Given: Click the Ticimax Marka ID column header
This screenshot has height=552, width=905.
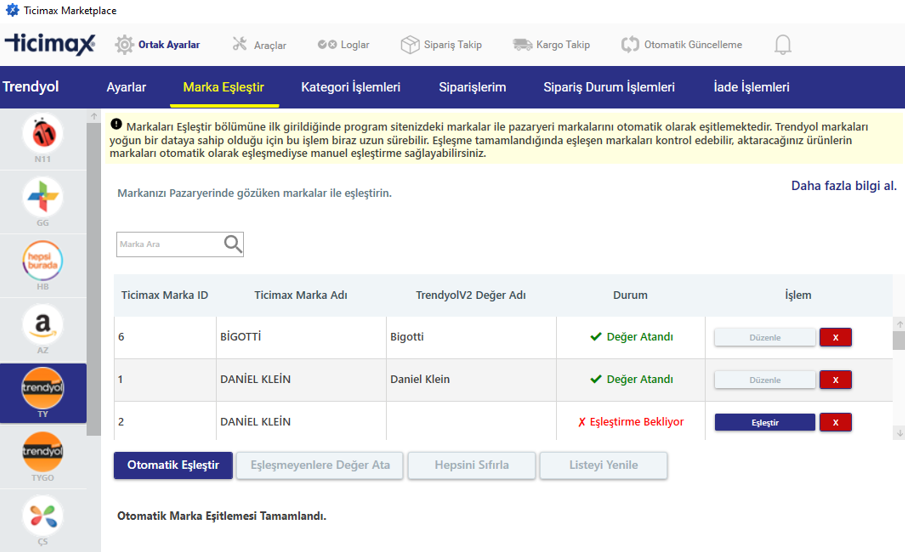Looking at the screenshot, I should (164, 295).
